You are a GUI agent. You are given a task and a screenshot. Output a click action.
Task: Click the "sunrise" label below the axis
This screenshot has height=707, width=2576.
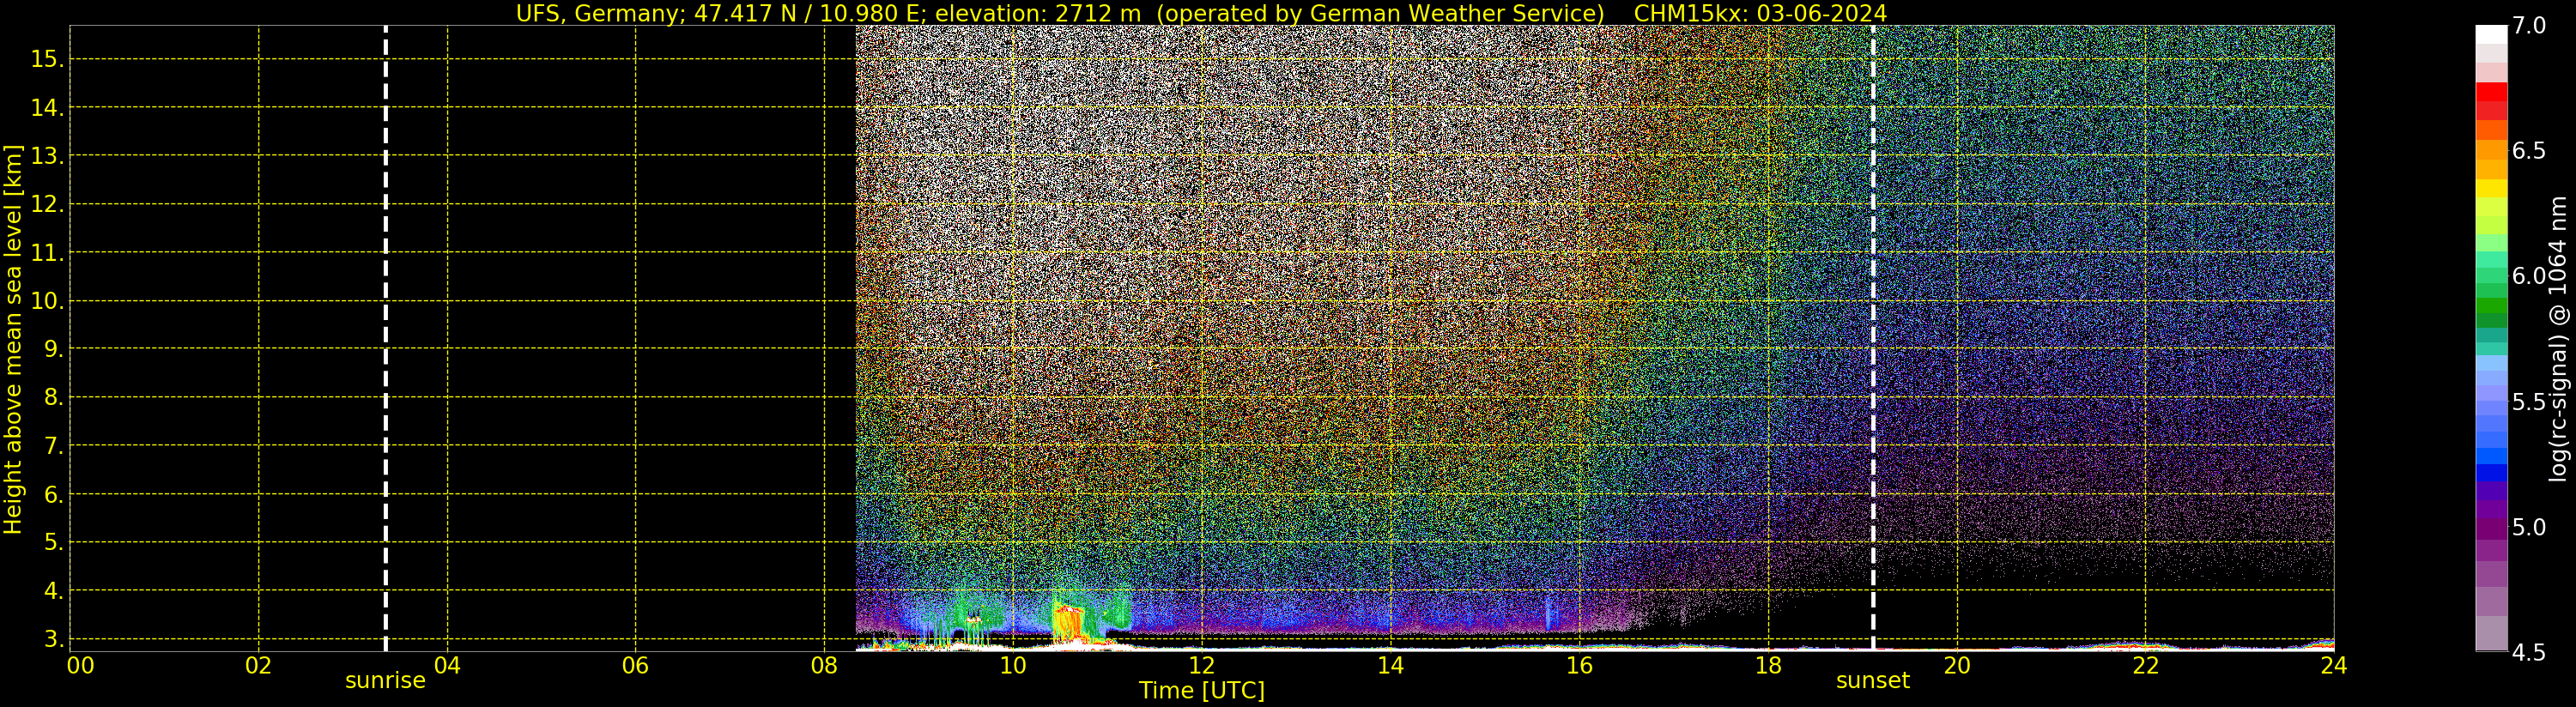(x=385, y=681)
